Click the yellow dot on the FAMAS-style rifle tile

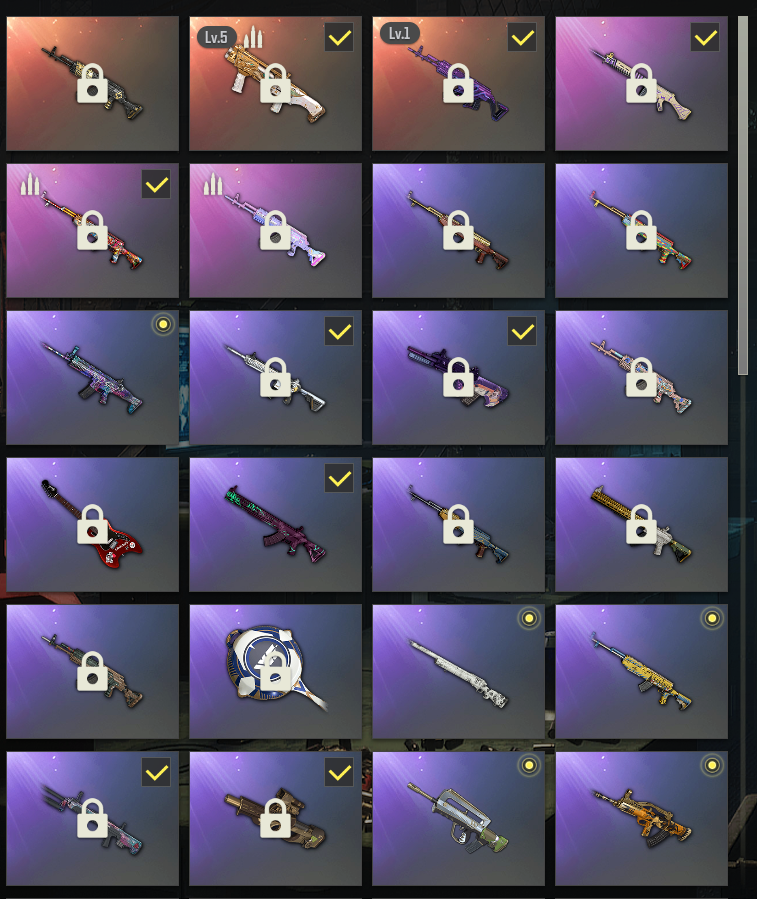(x=529, y=765)
